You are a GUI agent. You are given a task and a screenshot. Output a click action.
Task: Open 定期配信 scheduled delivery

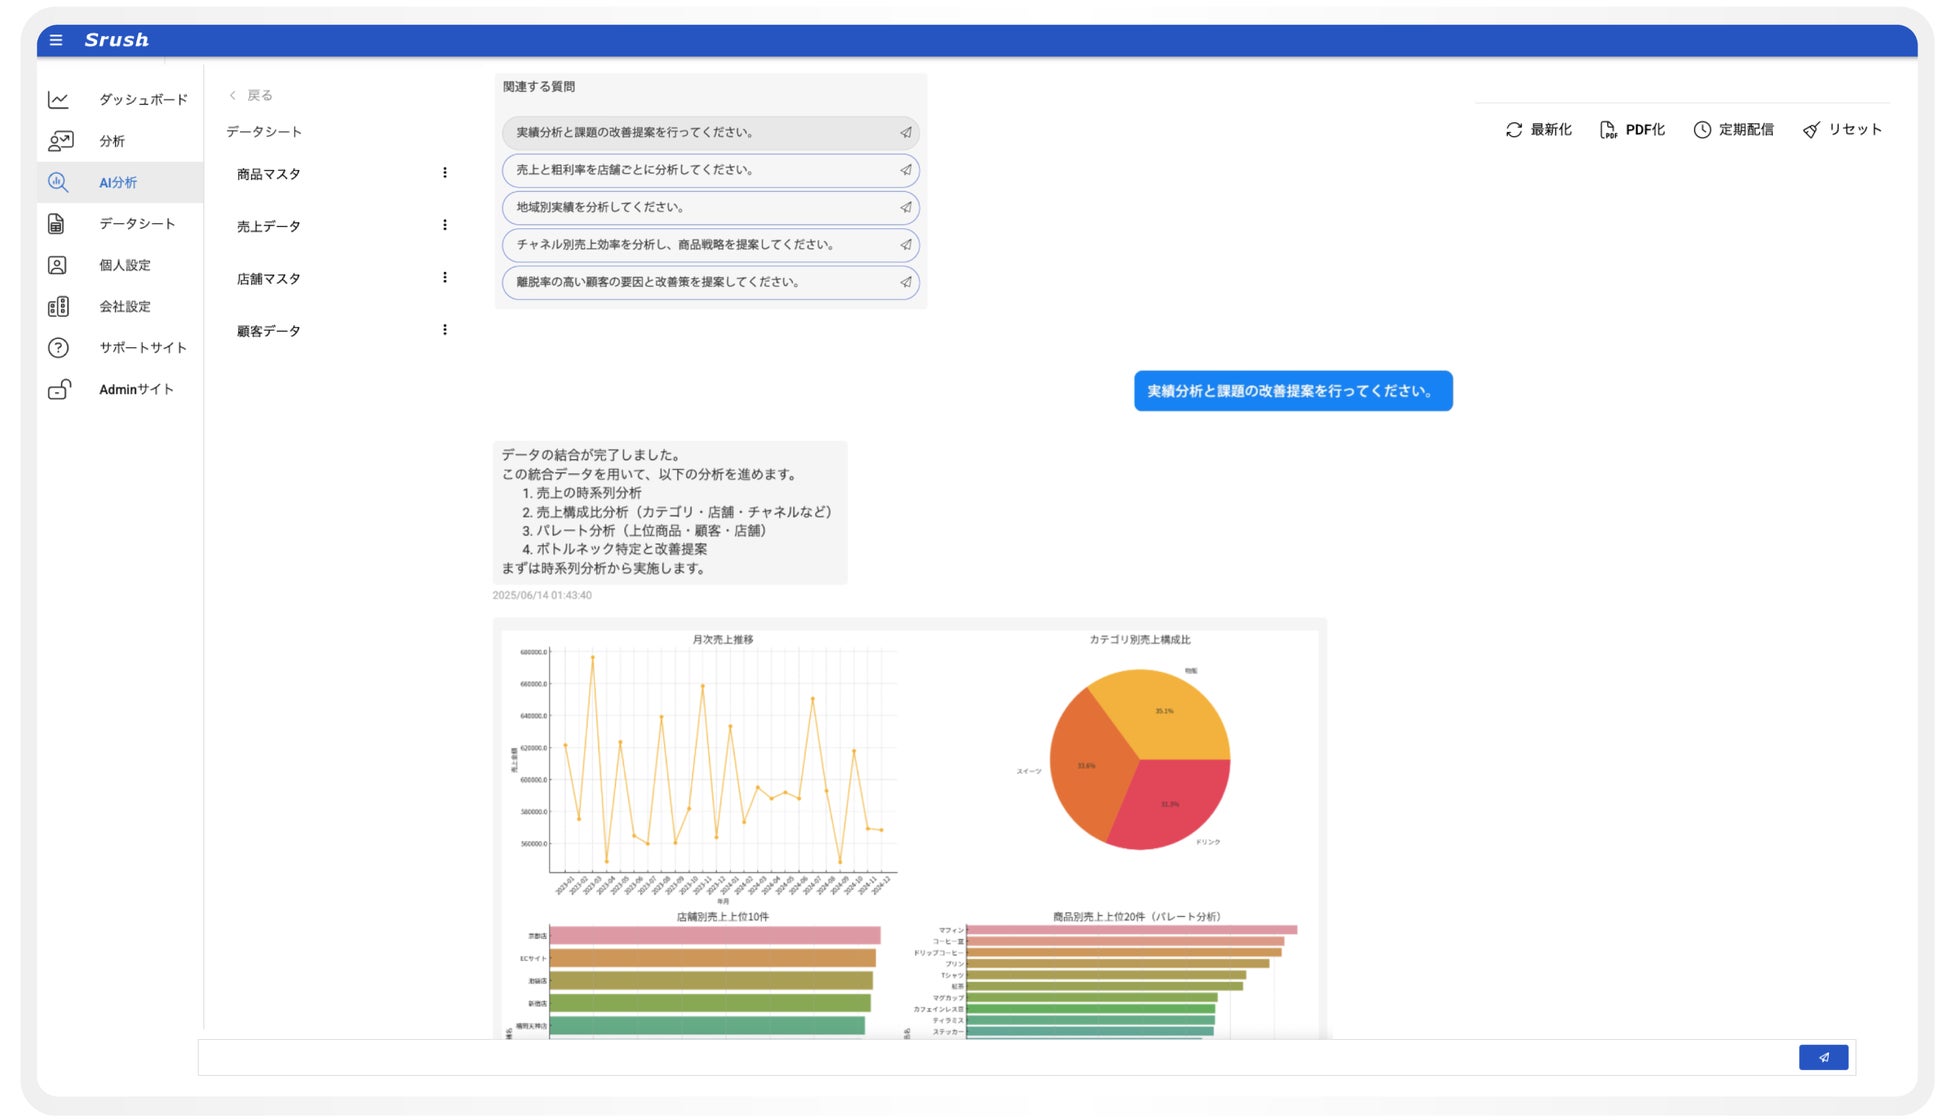(x=1733, y=130)
